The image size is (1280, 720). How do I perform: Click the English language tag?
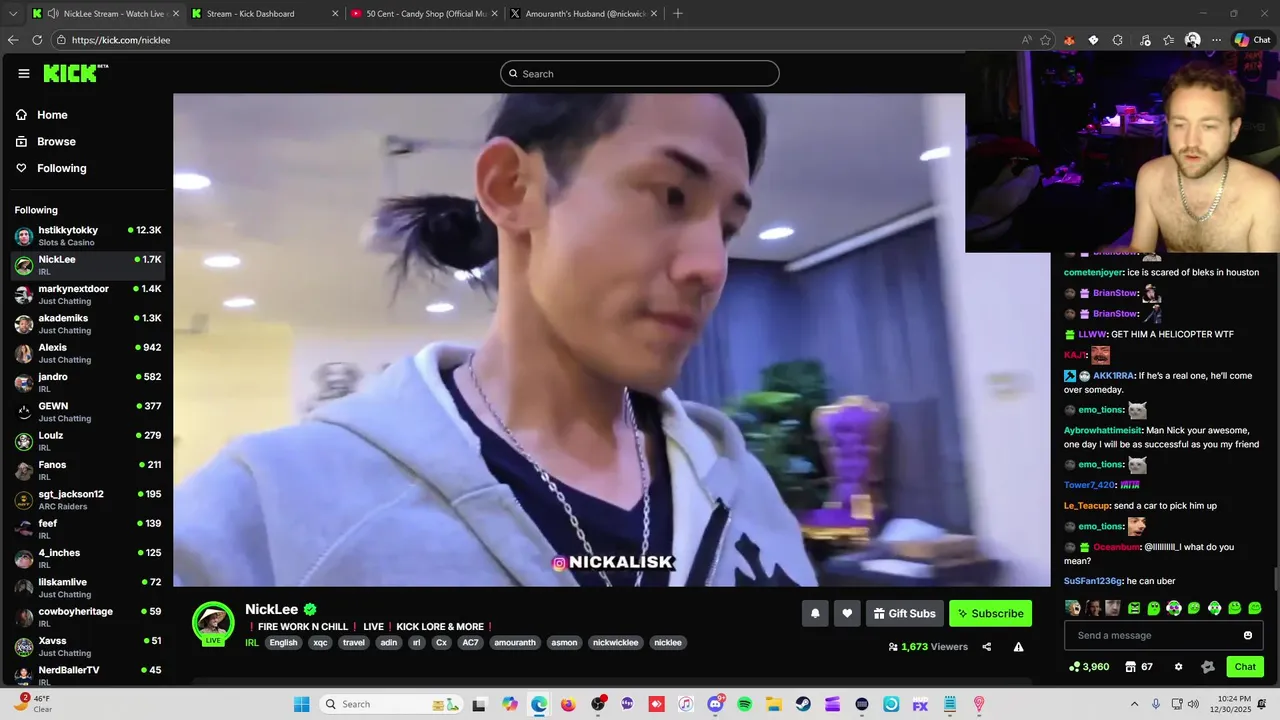(283, 643)
